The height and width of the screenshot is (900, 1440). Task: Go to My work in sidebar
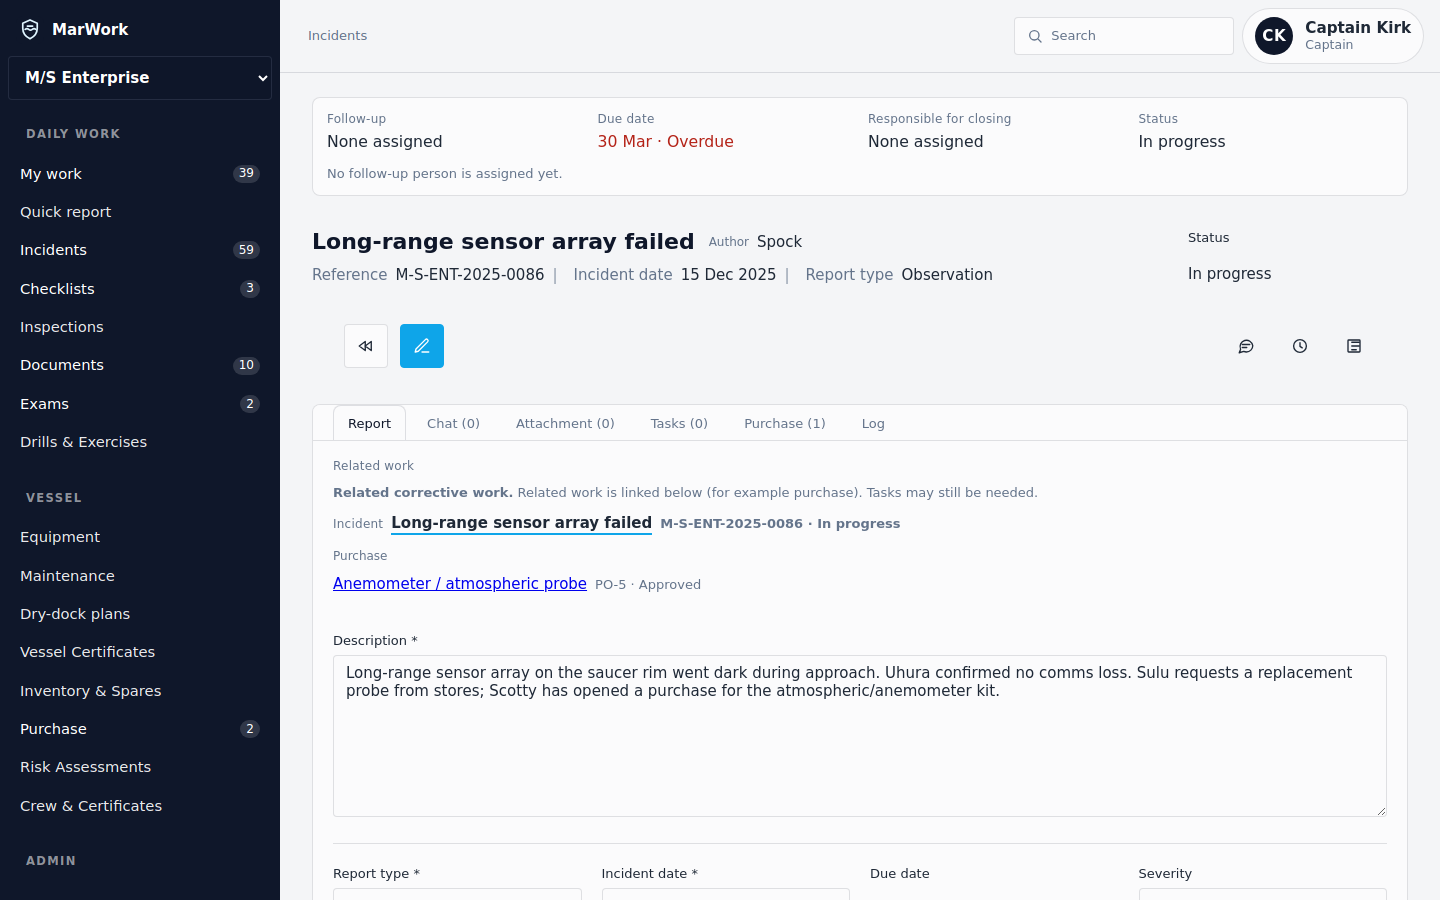pyautogui.click(x=140, y=174)
